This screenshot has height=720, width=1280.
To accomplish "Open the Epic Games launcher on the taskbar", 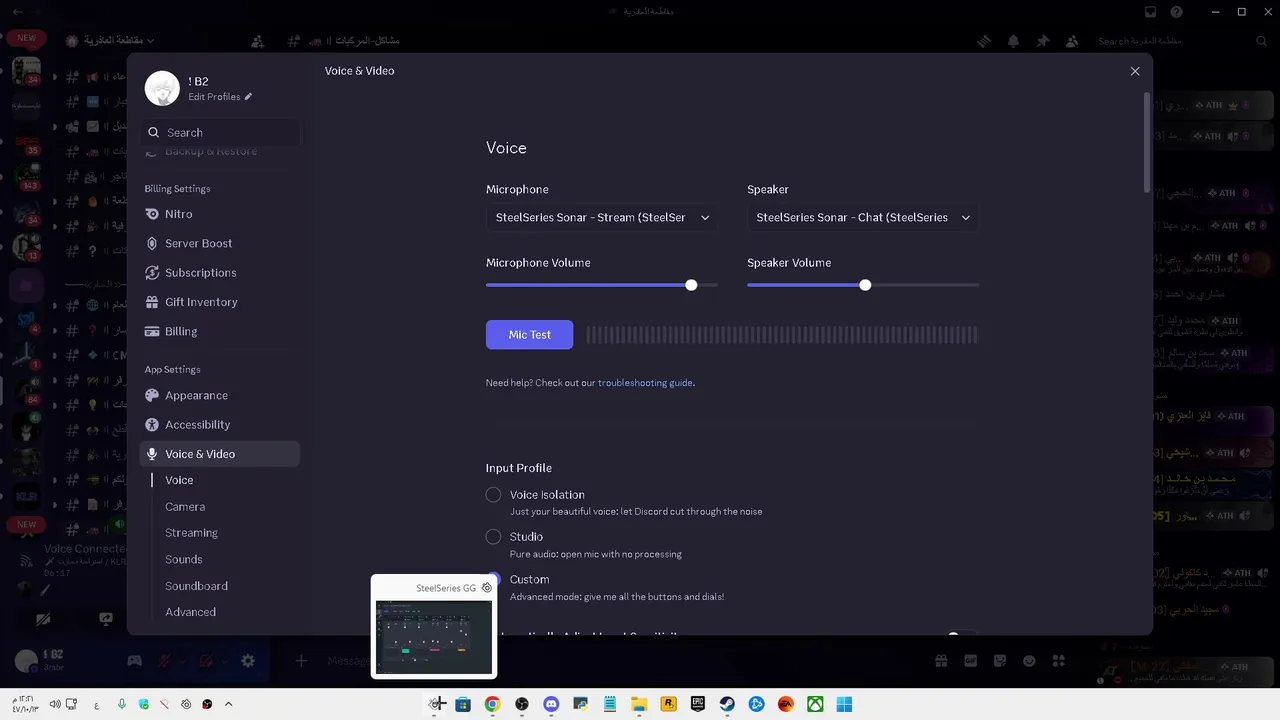I will 698,704.
